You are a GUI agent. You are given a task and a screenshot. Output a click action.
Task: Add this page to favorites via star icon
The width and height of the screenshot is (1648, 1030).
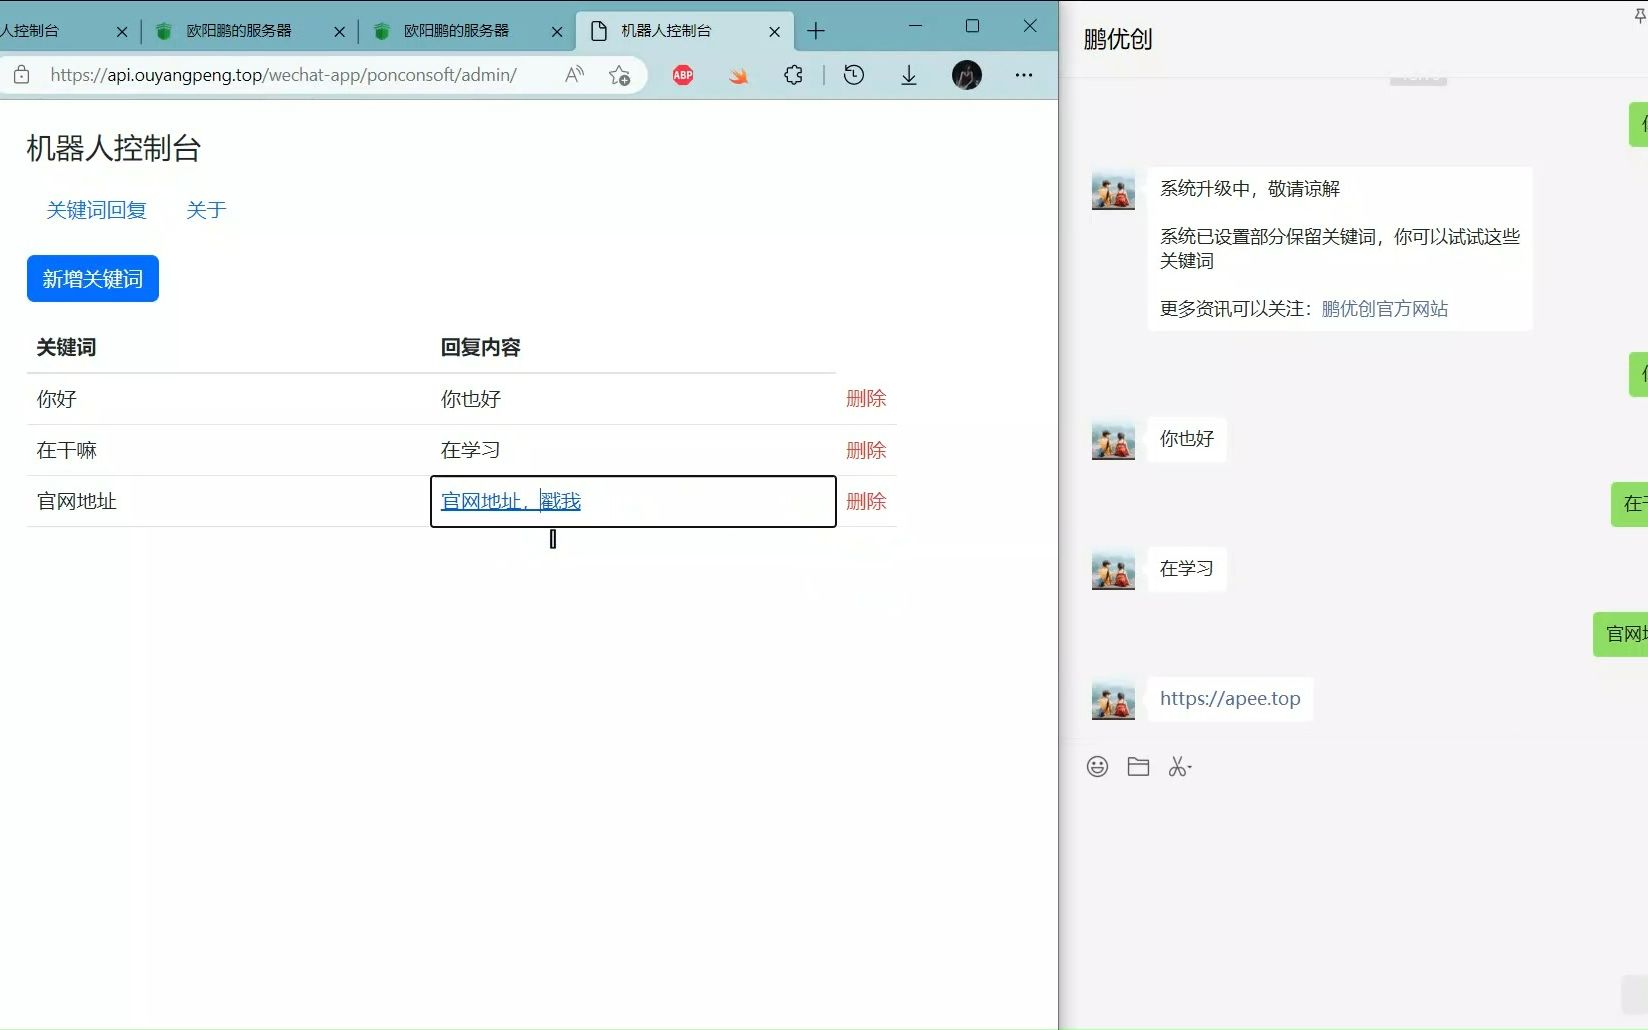click(x=619, y=75)
